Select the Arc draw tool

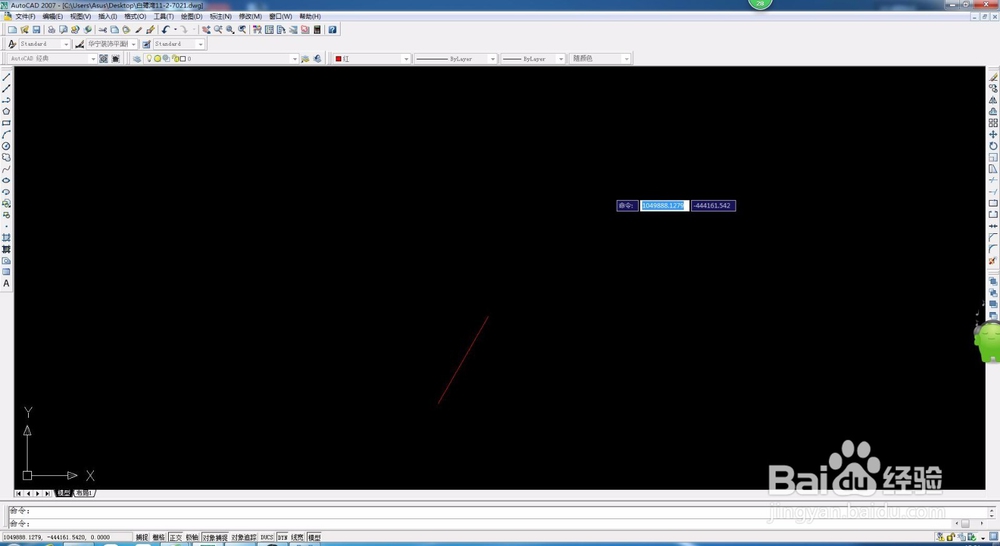[6, 135]
